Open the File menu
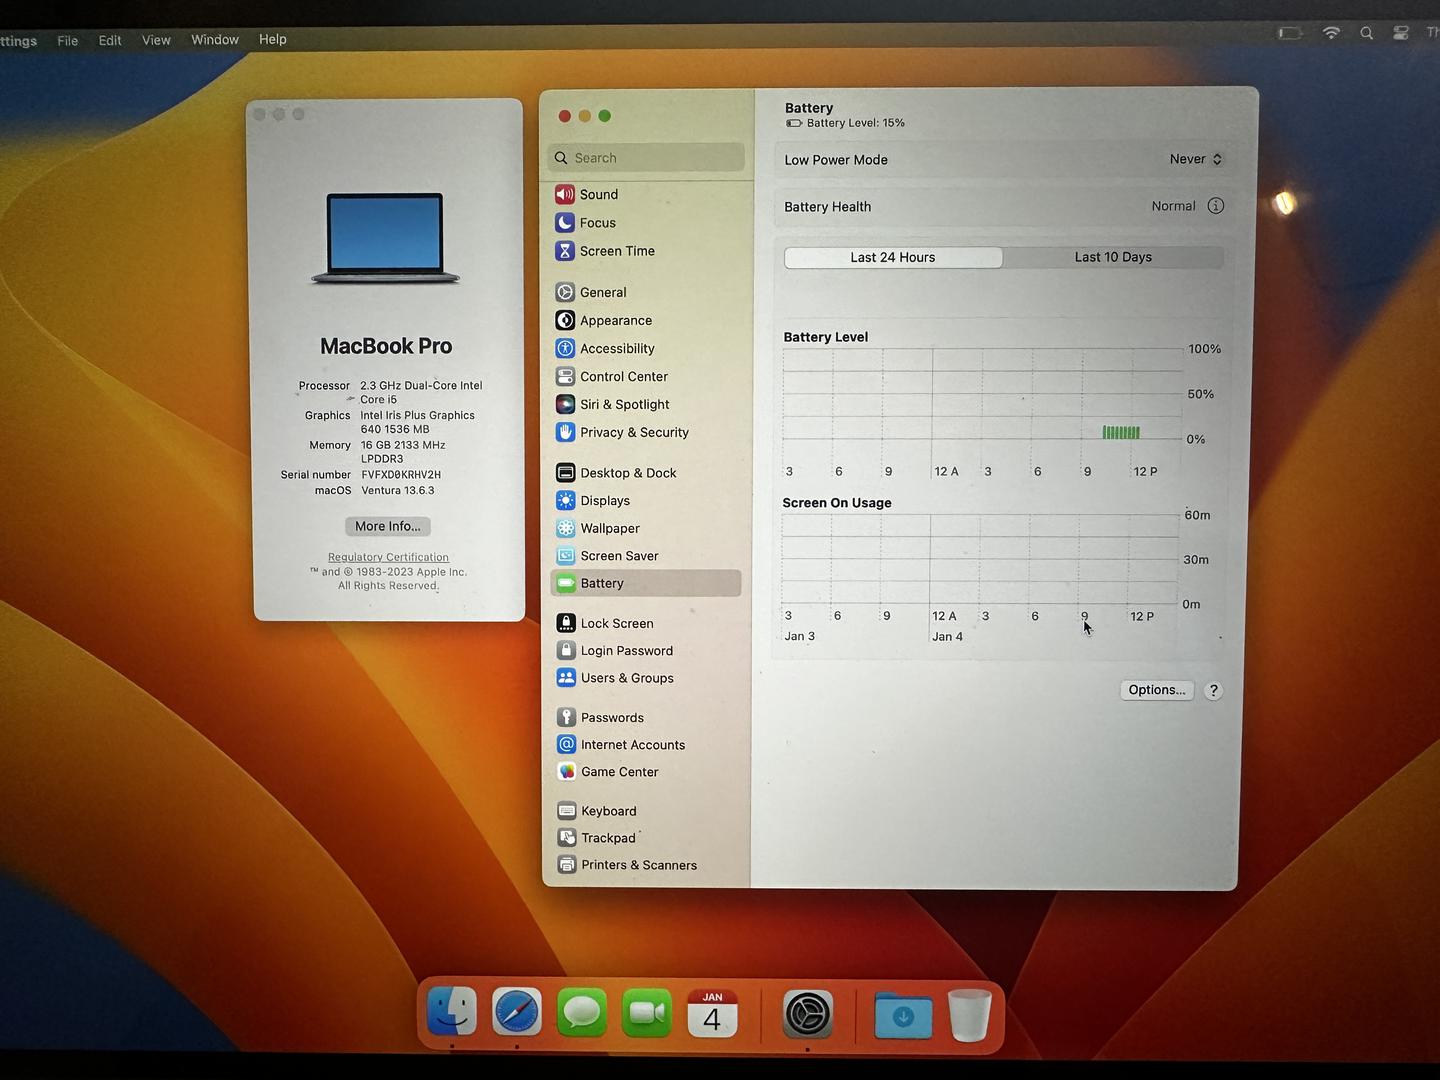1440x1080 pixels. (x=68, y=41)
